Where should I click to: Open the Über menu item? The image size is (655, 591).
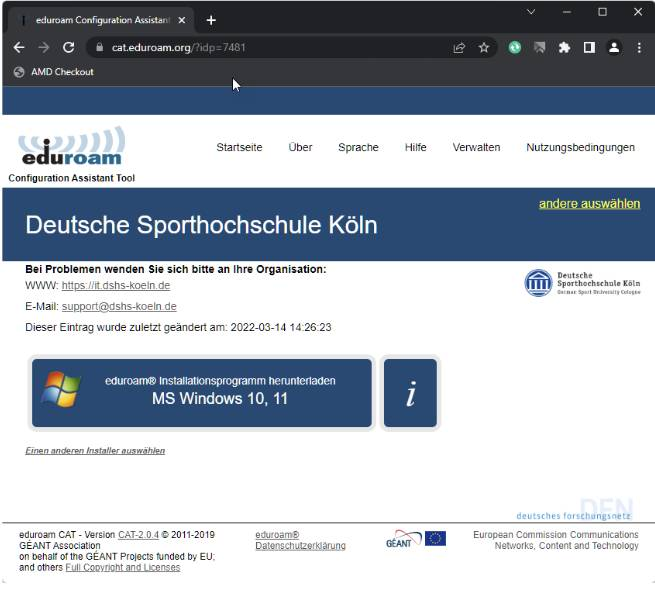pyautogui.click(x=300, y=147)
